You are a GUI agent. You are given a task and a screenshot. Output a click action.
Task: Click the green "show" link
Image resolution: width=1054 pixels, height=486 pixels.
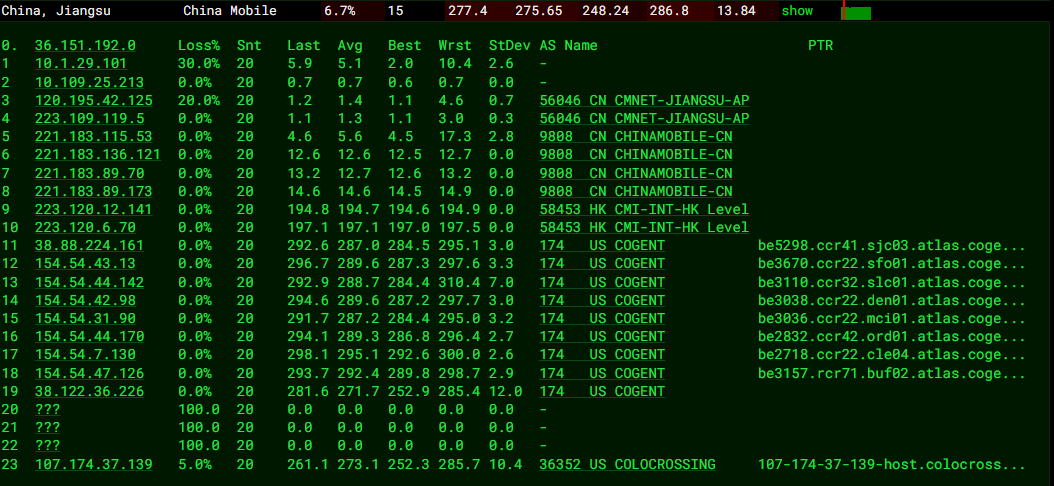[797, 11]
